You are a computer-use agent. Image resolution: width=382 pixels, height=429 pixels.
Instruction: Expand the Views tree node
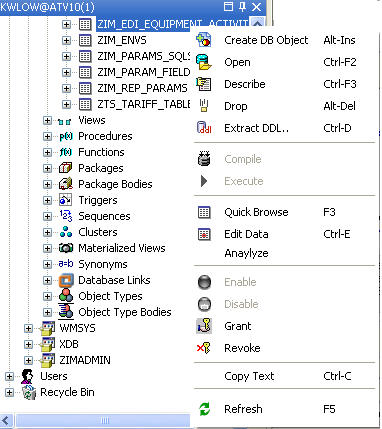pos(47,120)
